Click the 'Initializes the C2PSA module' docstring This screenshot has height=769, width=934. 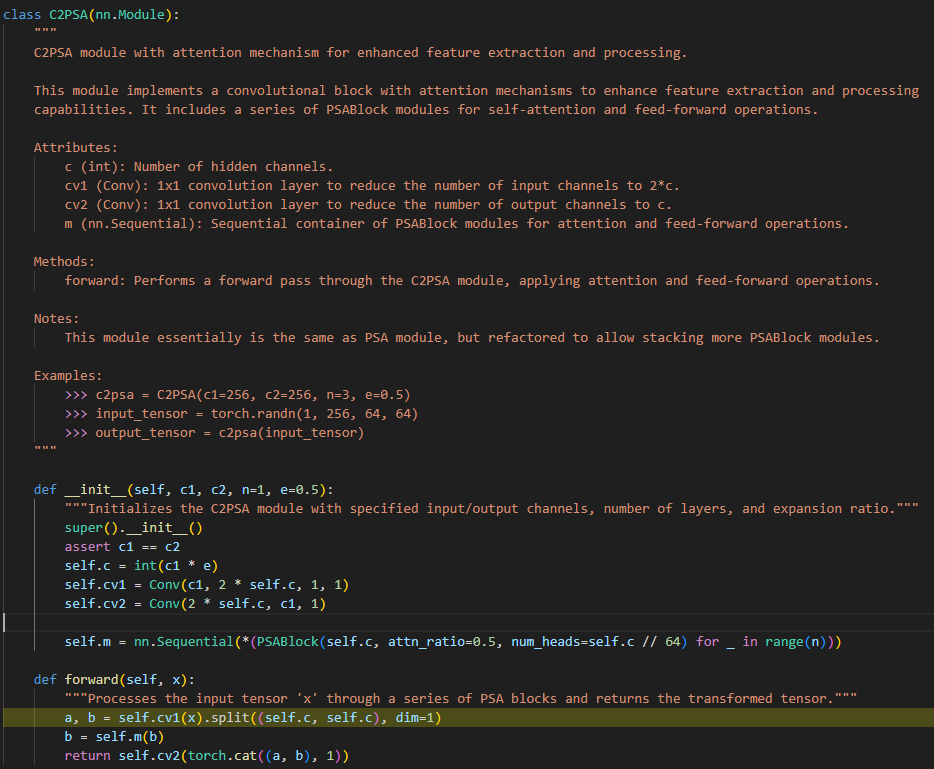[x=491, y=509]
